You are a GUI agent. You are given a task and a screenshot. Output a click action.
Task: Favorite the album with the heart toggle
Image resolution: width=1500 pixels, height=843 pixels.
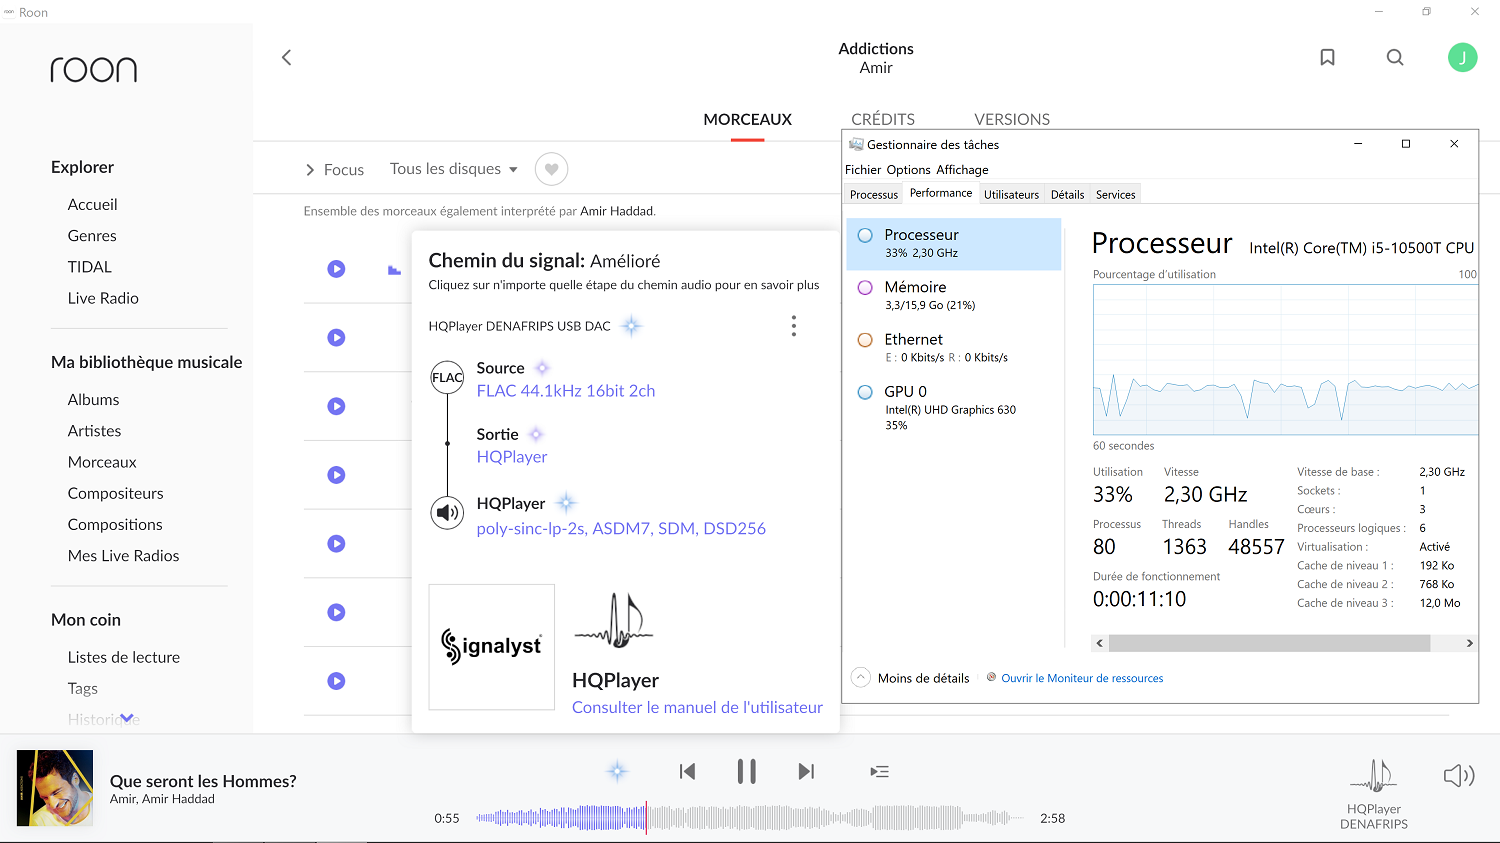tap(551, 169)
